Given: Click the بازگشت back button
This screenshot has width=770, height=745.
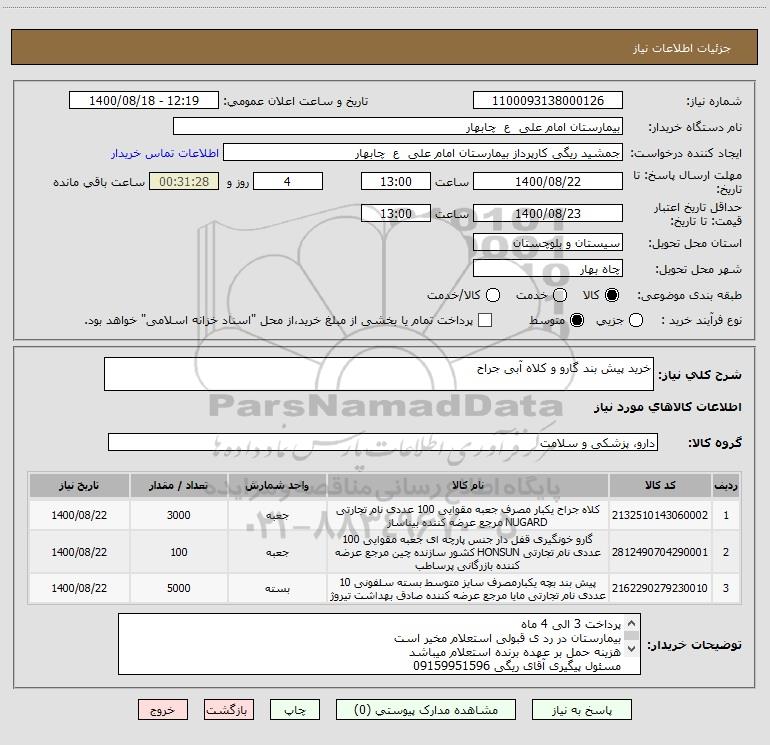Looking at the screenshot, I should 229,710.
